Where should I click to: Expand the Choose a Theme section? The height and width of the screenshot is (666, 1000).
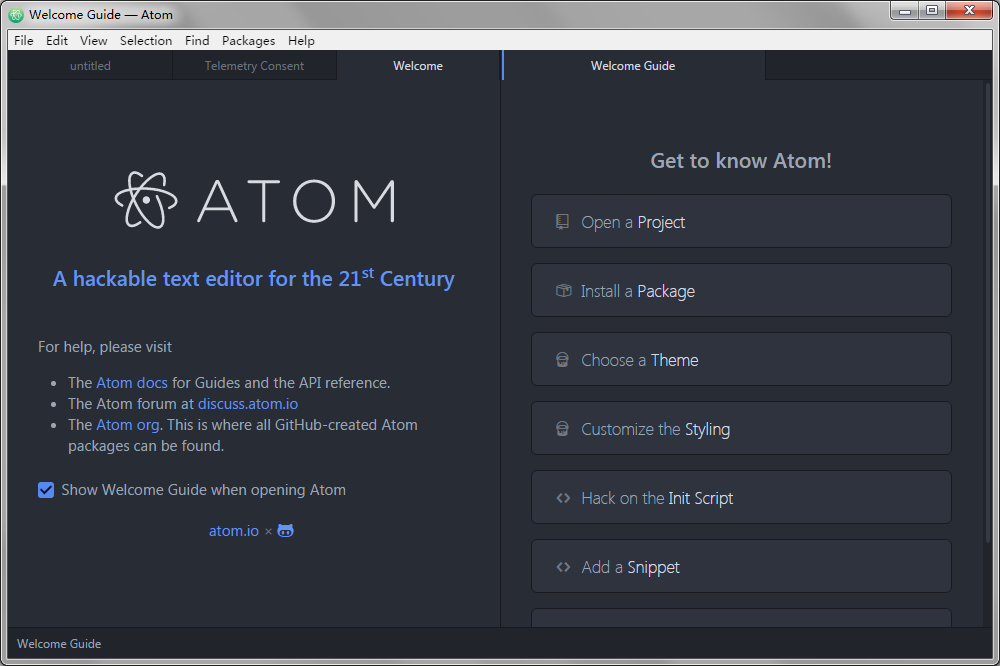(740, 360)
